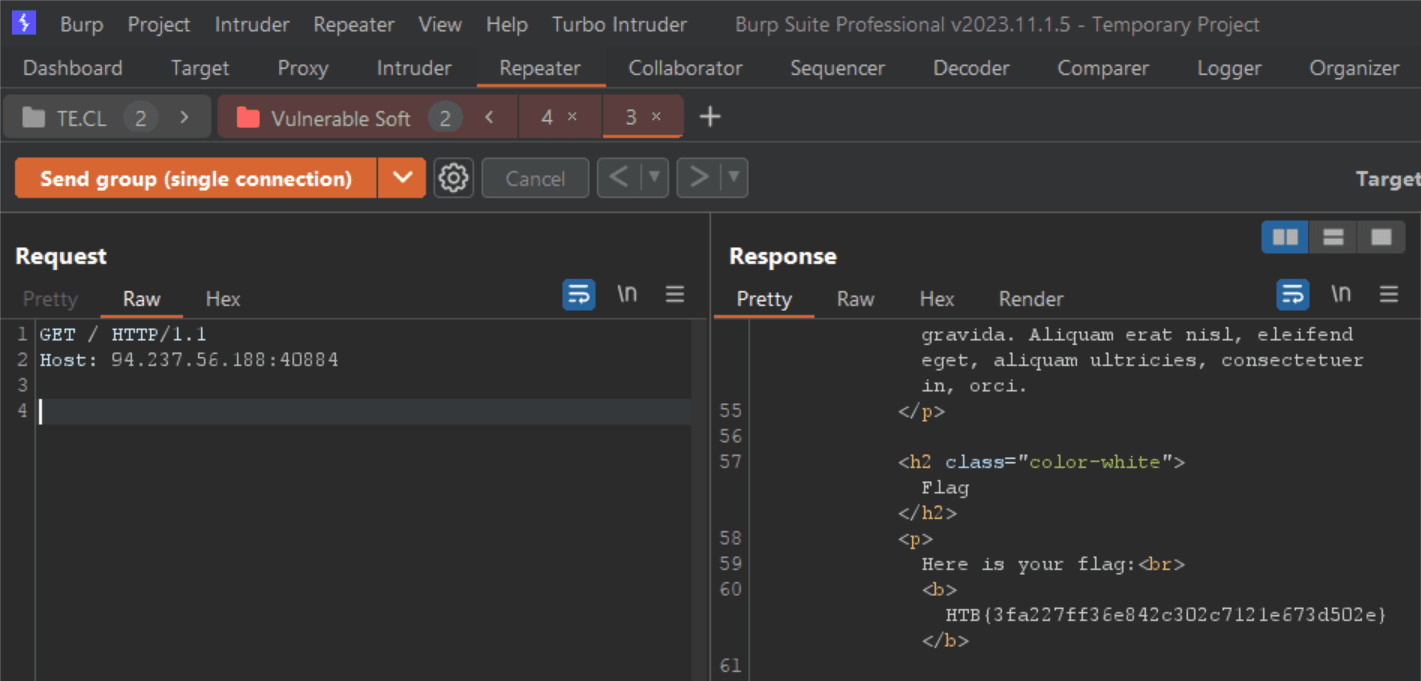Image resolution: width=1421 pixels, height=681 pixels.
Task: Switch Response view to Hex
Action: pyautogui.click(x=937, y=298)
